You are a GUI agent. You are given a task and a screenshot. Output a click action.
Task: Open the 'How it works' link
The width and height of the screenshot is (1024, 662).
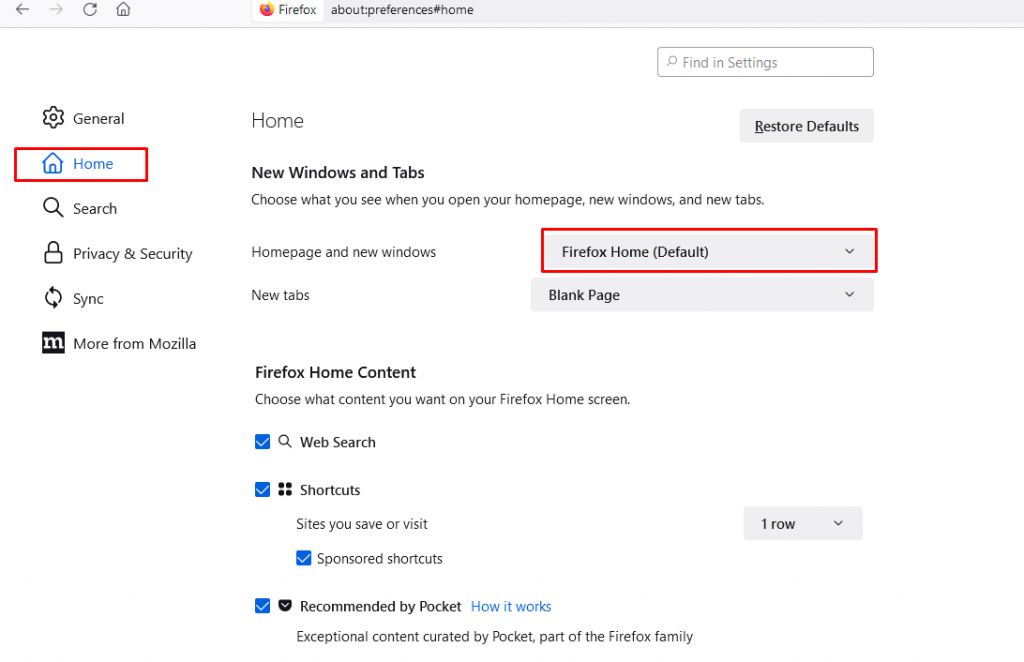(x=511, y=607)
